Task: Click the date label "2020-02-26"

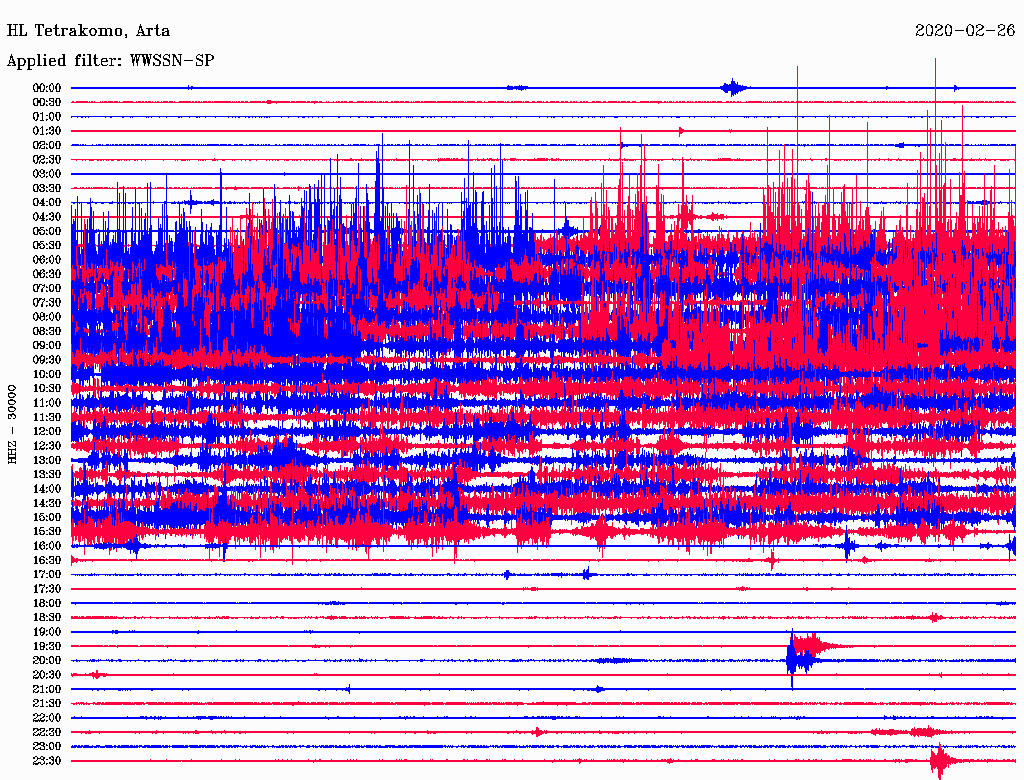Action: point(965,31)
